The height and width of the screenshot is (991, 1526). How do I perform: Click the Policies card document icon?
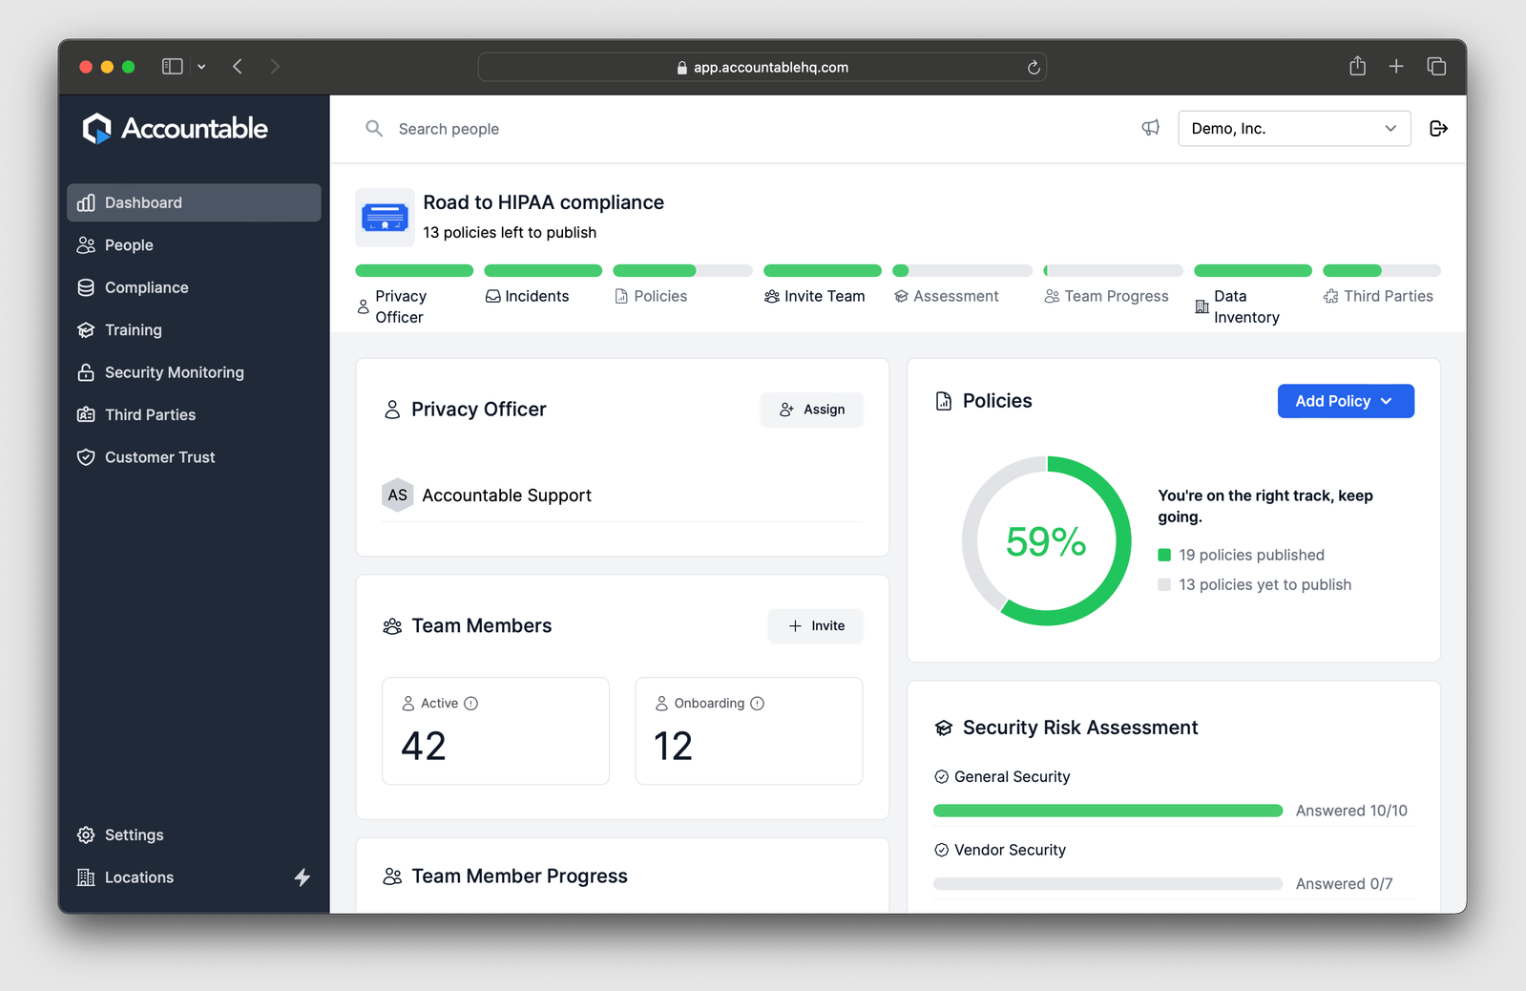tap(943, 401)
